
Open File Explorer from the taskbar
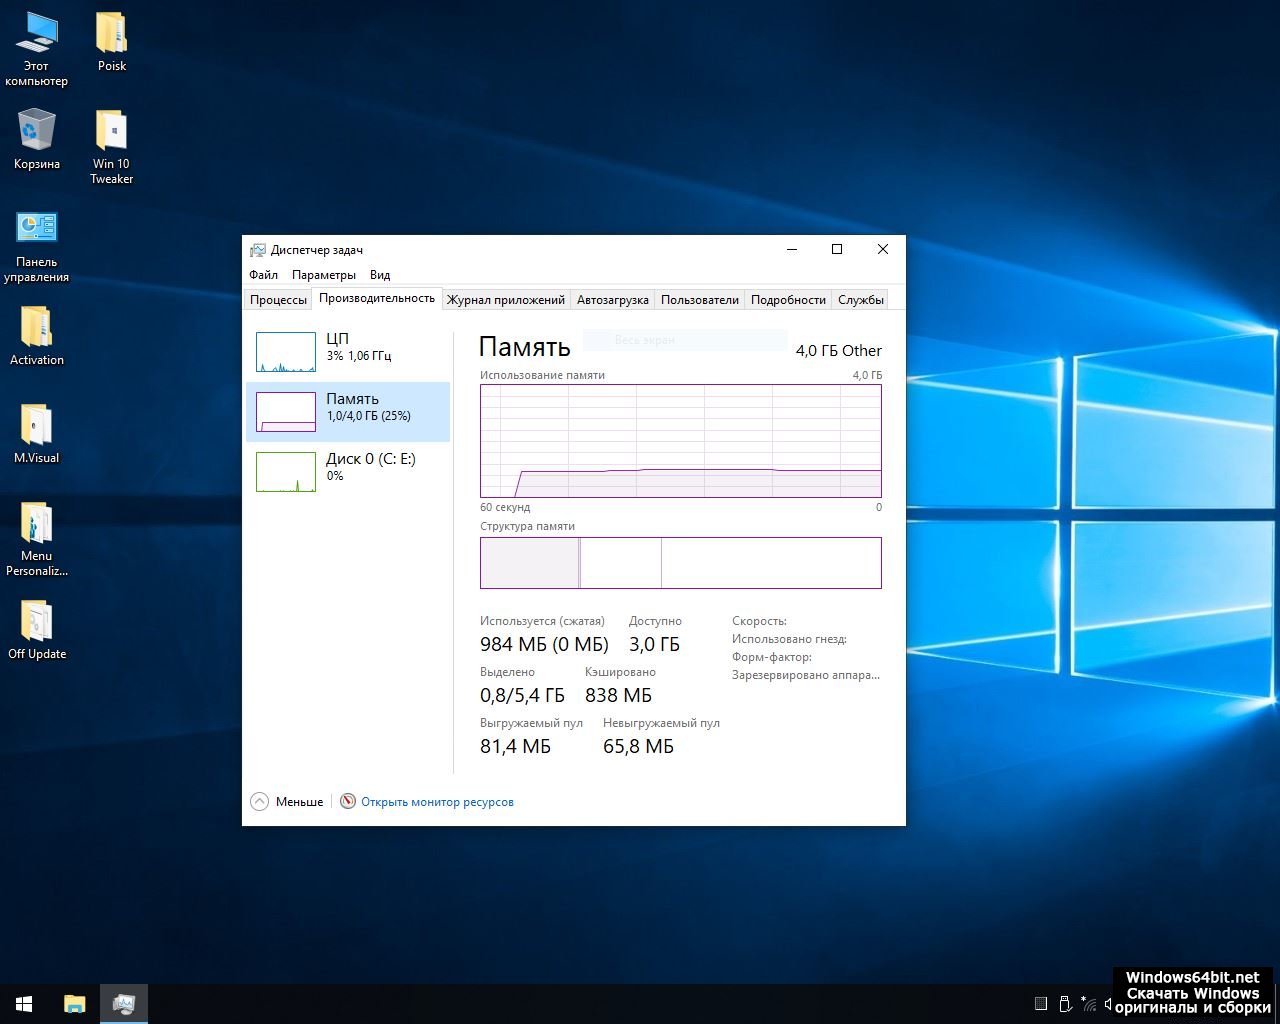75,1003
